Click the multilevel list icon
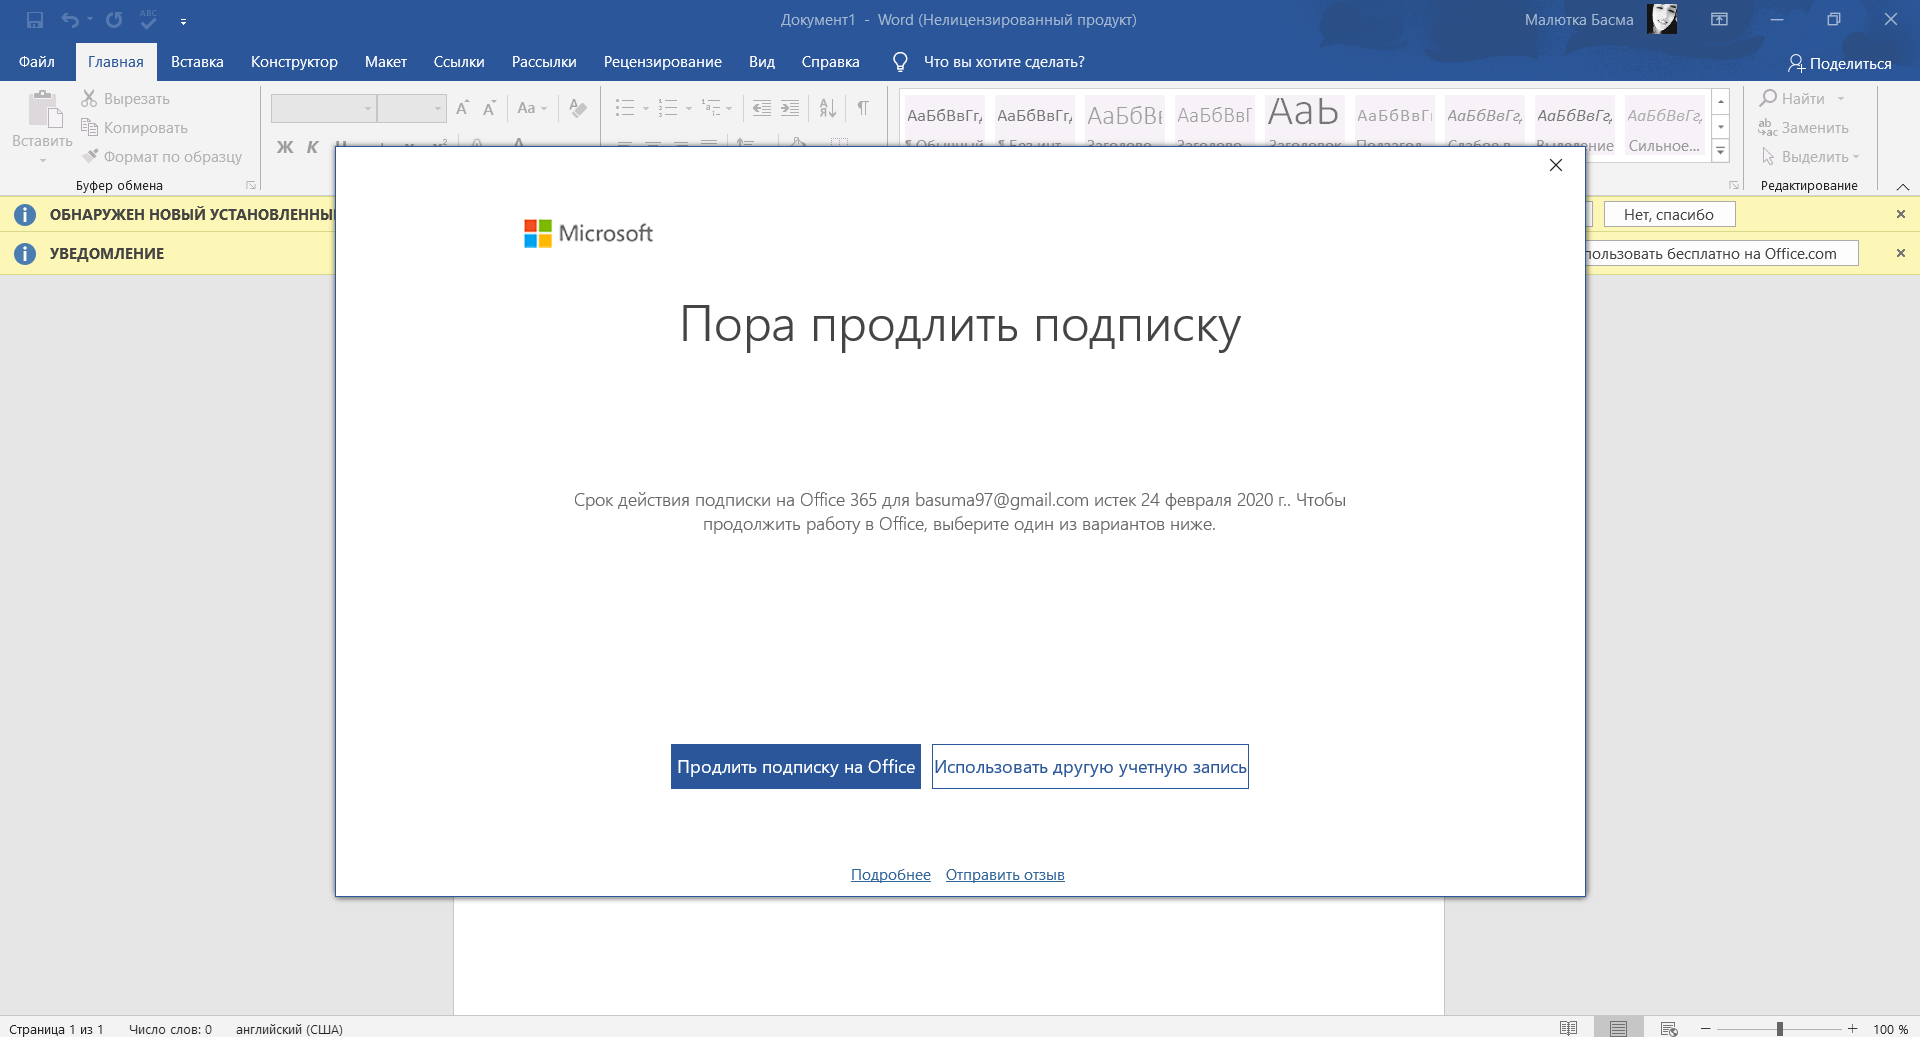This screenshot has height=1037, width=1920. point(711,108)
